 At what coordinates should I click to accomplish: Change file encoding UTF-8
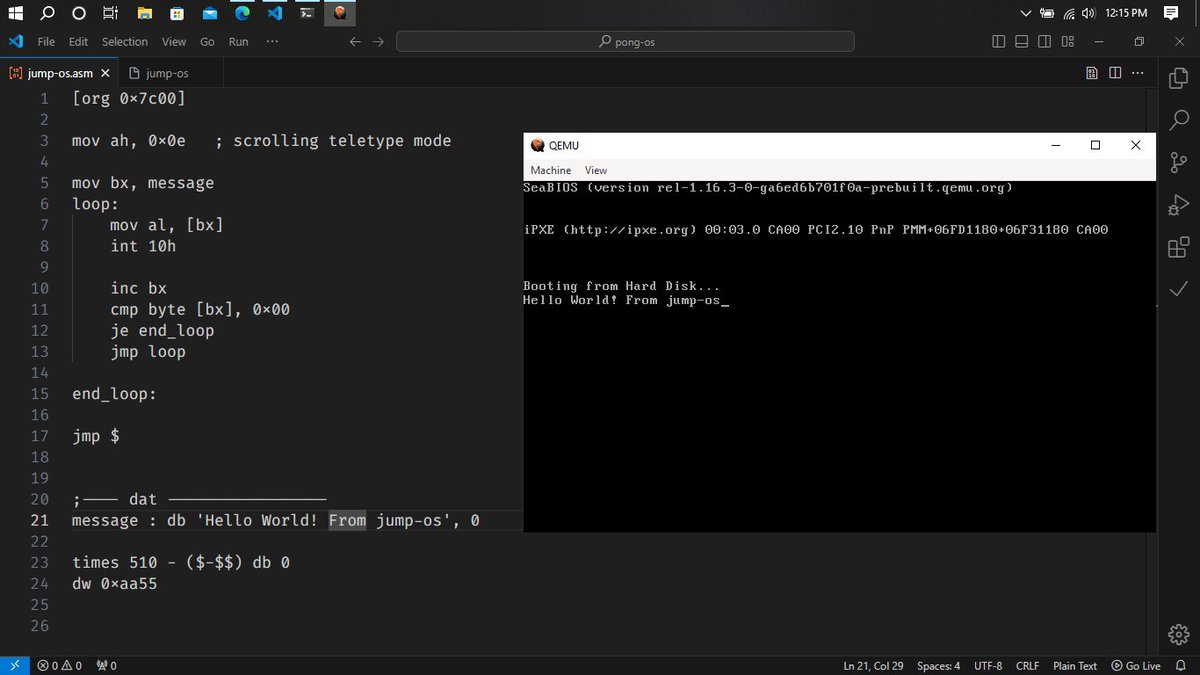pyautogui.click(x=988, y=665)
